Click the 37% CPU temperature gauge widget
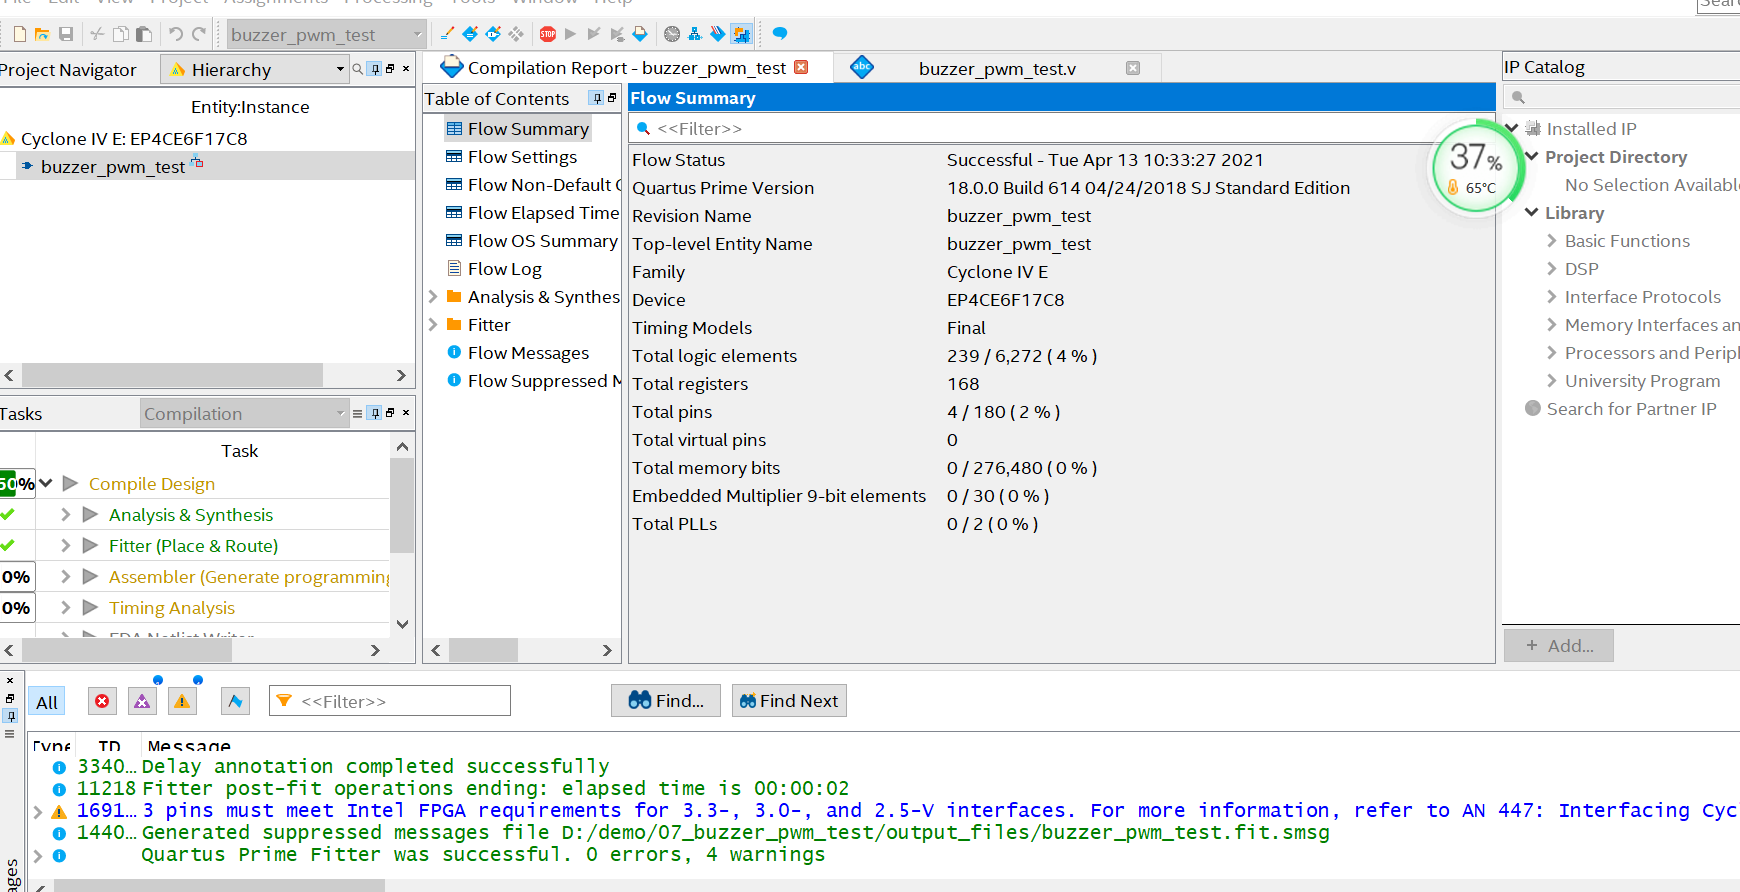The image size is (1740, 892). (x=1477, y=167)
